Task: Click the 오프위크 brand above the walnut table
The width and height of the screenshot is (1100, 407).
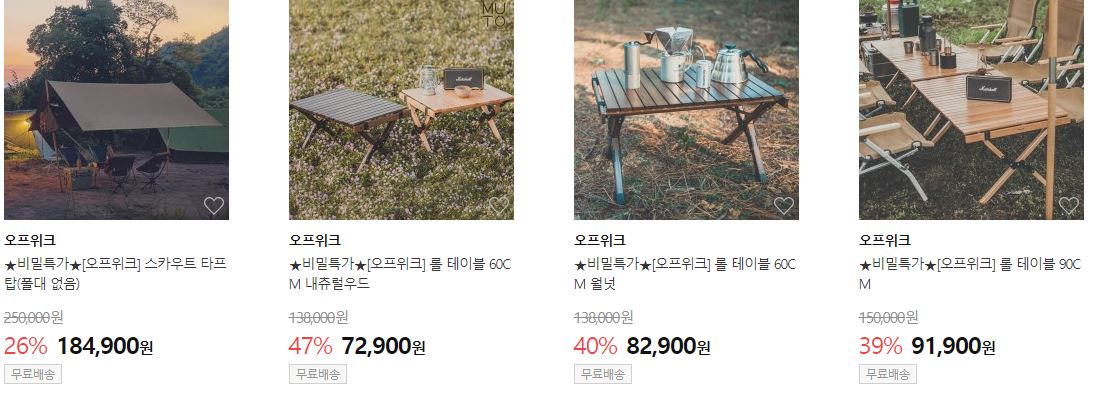Action: 599,240
